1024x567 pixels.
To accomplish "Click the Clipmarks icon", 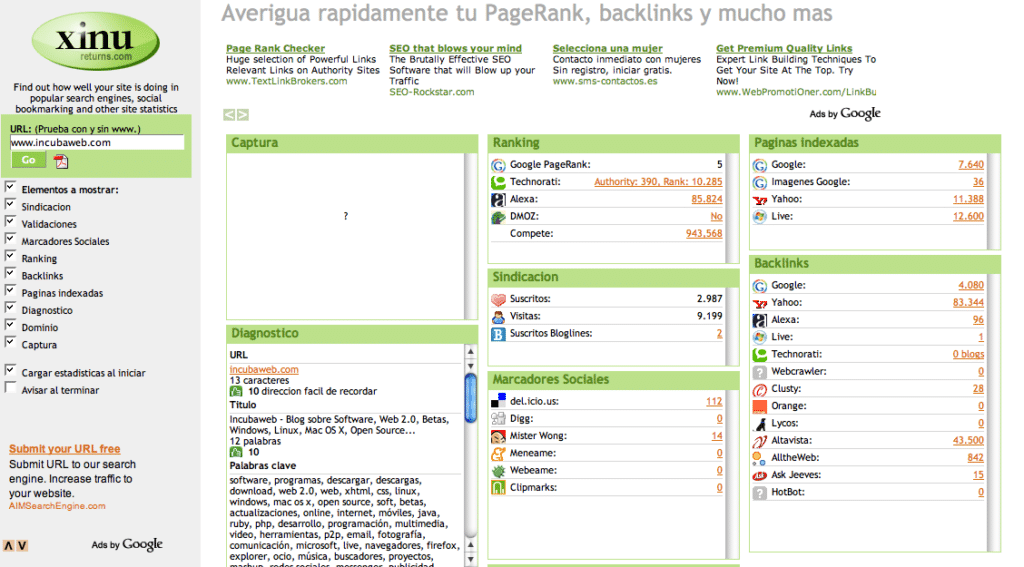I will tap(498, 488).
